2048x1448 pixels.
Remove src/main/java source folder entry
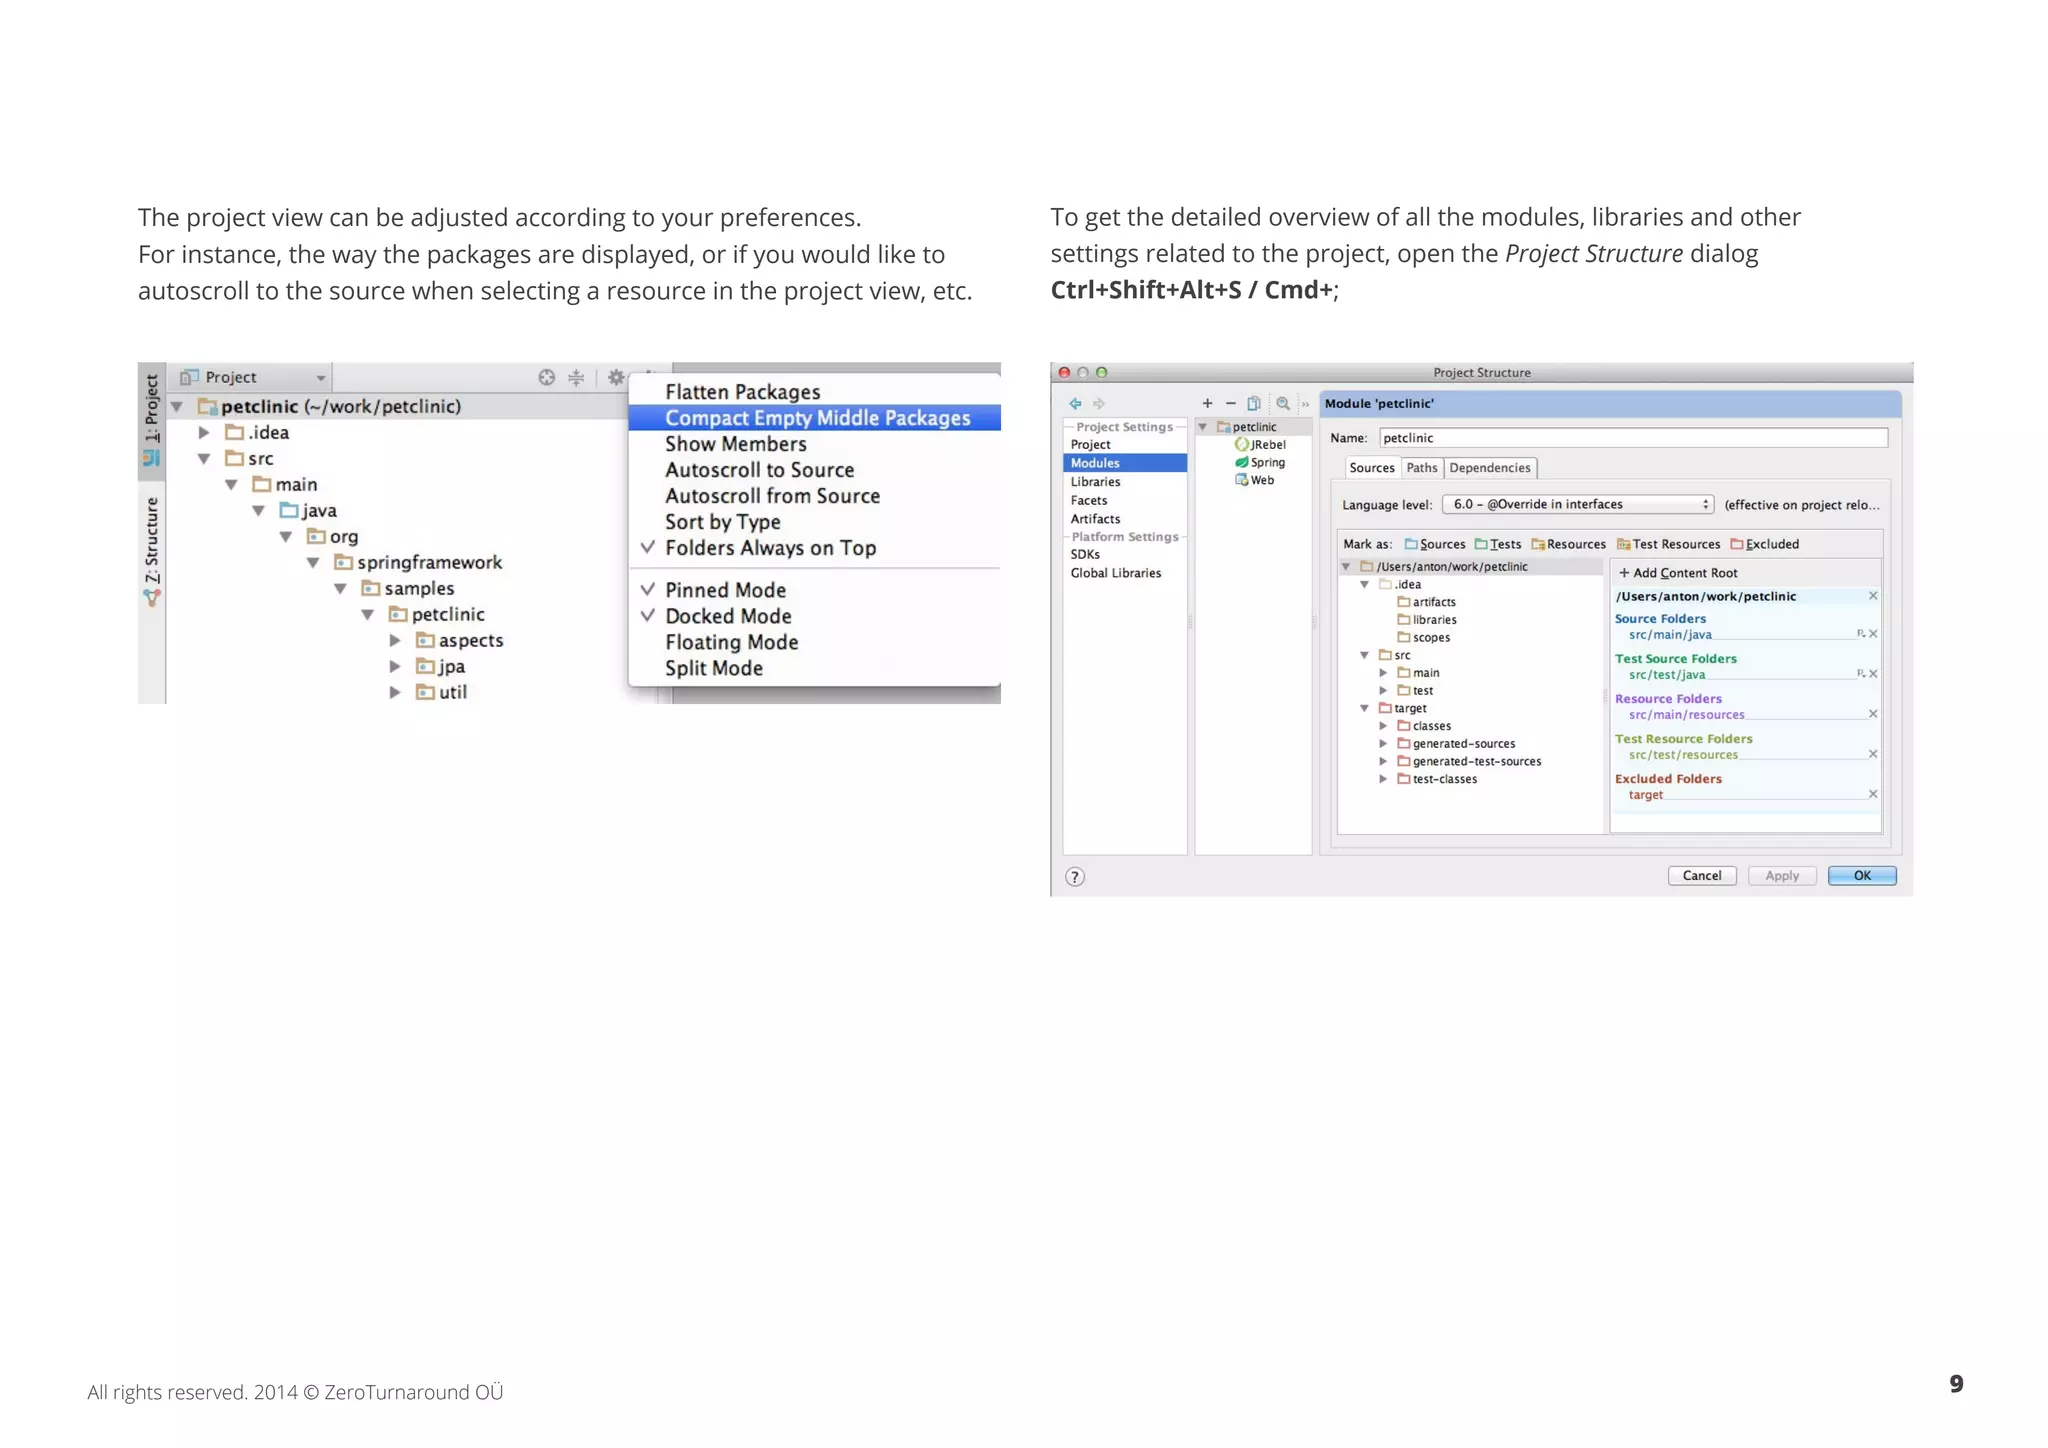[x=1873, y=633]
